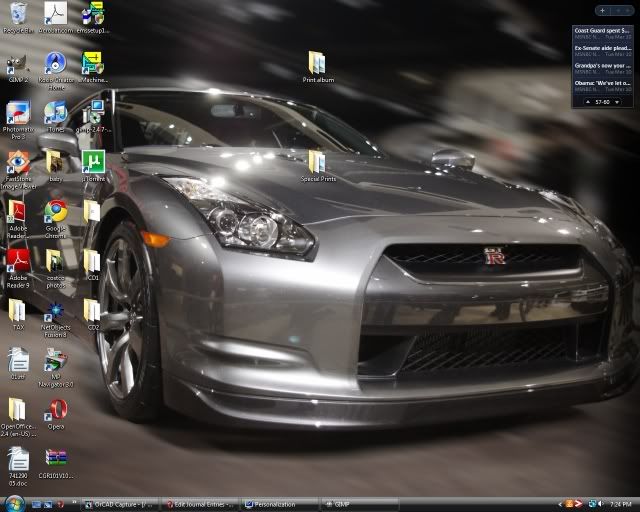Select the CGR101V10 archive icon

(x=56, y=463)
